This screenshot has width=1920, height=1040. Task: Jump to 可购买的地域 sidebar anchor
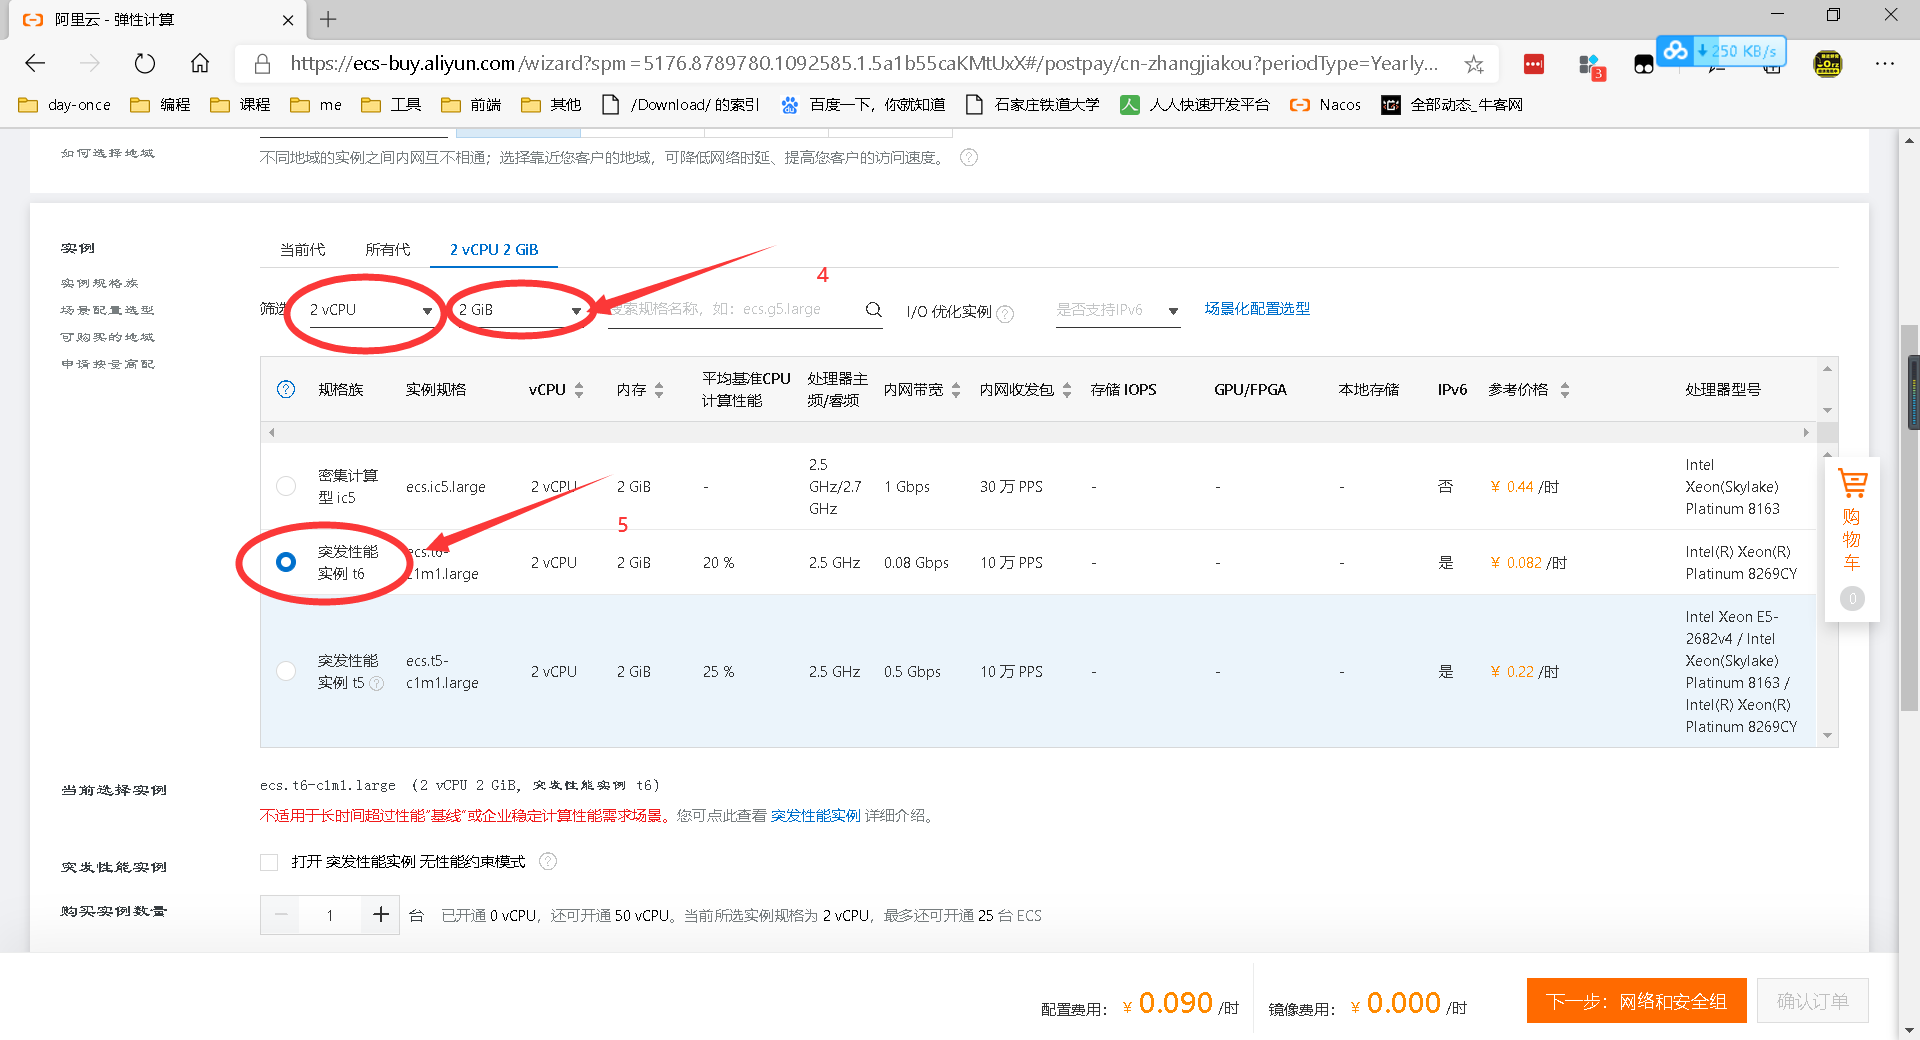coord(107,337)
